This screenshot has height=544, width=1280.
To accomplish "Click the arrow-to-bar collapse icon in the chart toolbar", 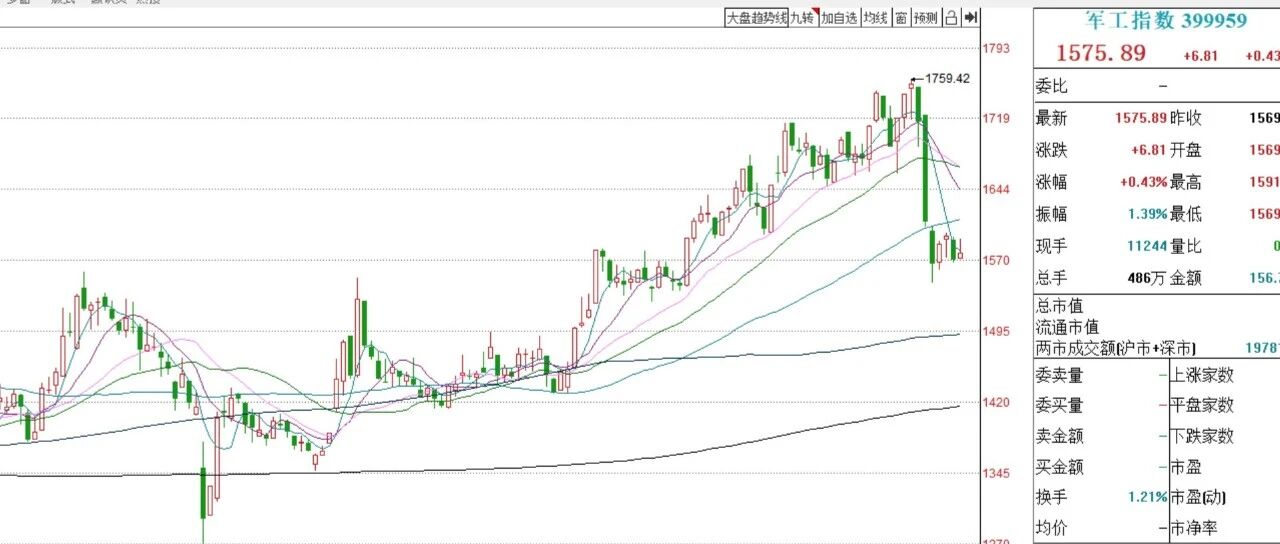I will click(x=971, y=17).
